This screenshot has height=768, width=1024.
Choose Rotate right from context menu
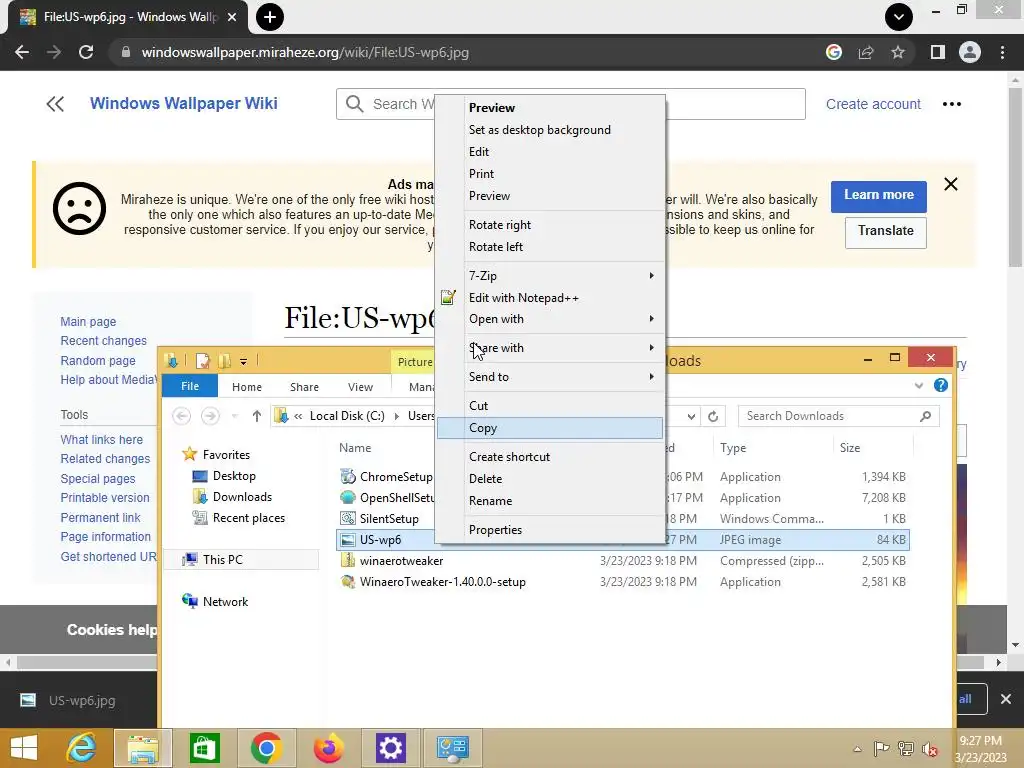pyautogui.click(x=550, y=225)
